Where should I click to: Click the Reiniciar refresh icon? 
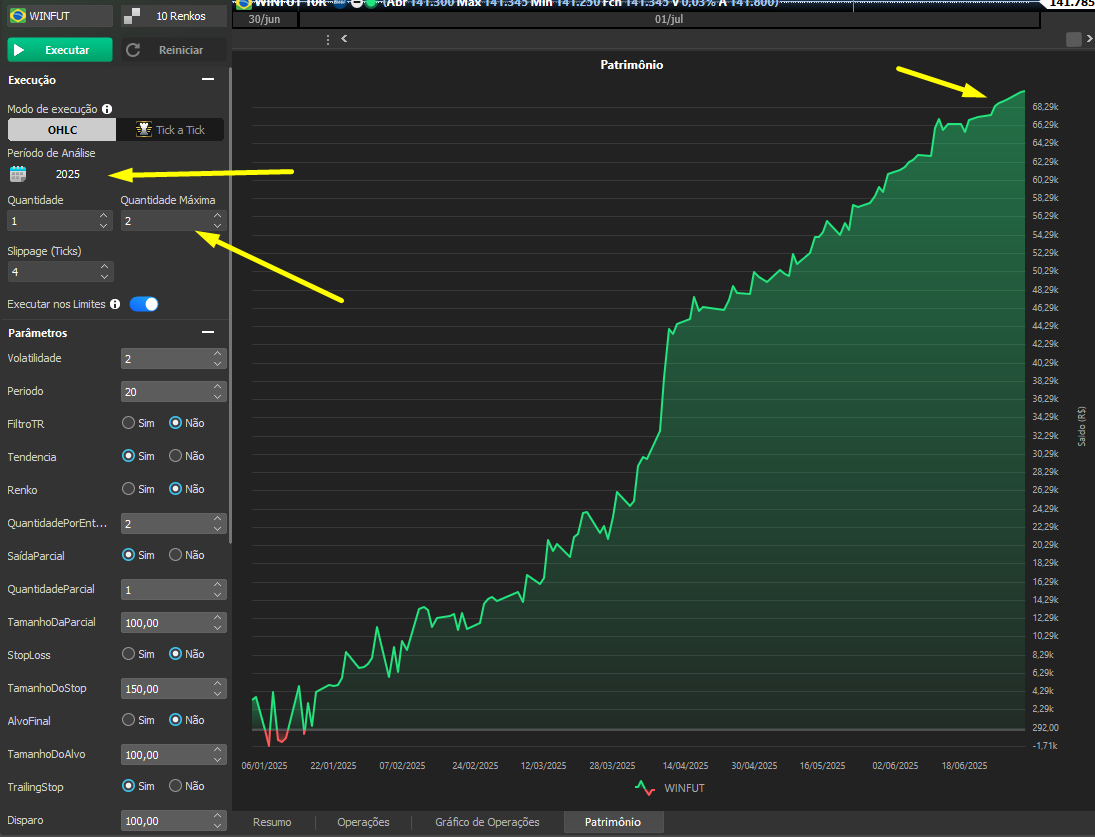[133, 50]
